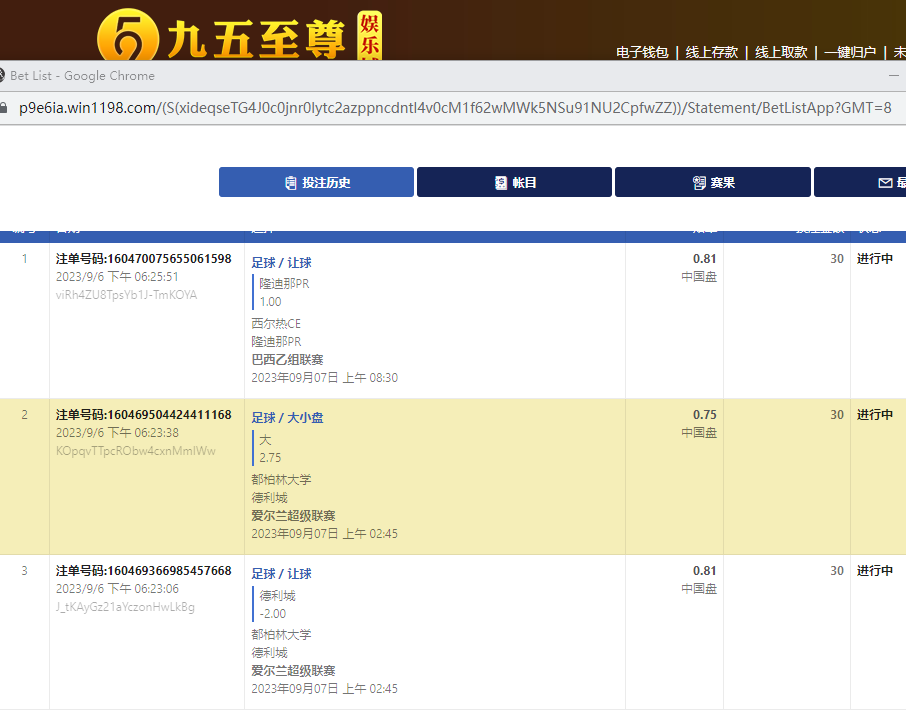Click the results icon beside 赛果
The image size is (906, 718).
[x=699, y=183]
